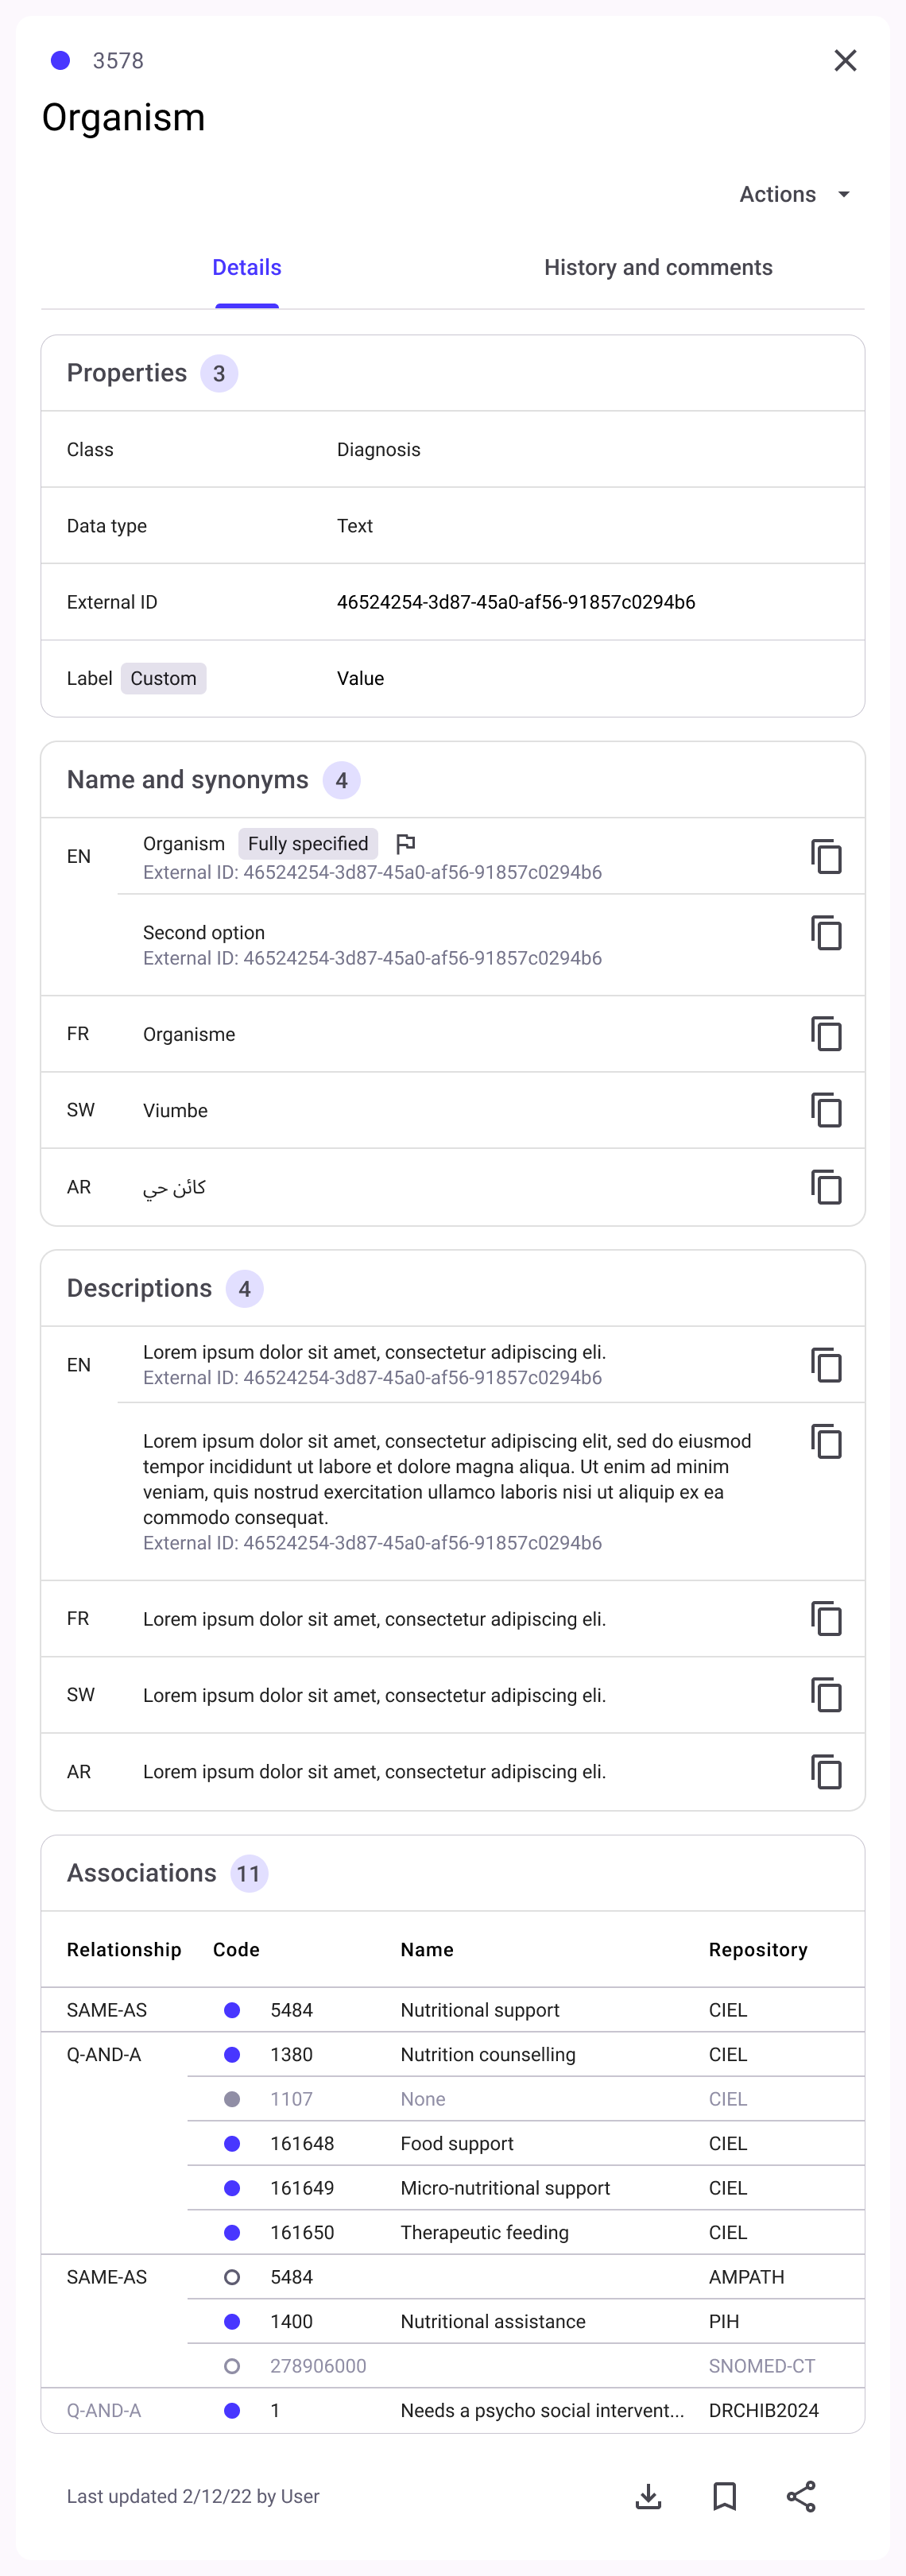Open the Therapeutic feeding association entry
Viewport: 906px width, 2576px height.
(484, 2232)
